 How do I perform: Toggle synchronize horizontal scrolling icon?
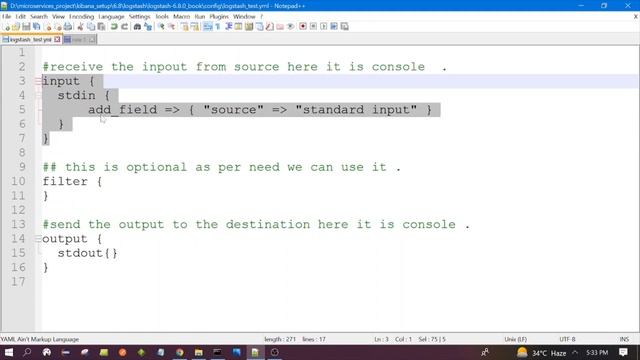point(195,27)
